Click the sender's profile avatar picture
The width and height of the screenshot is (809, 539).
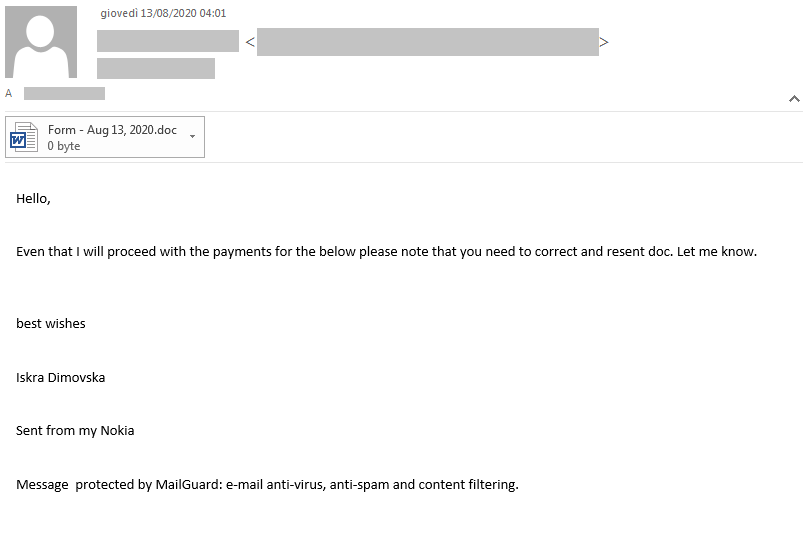click(x=41, y=42)
